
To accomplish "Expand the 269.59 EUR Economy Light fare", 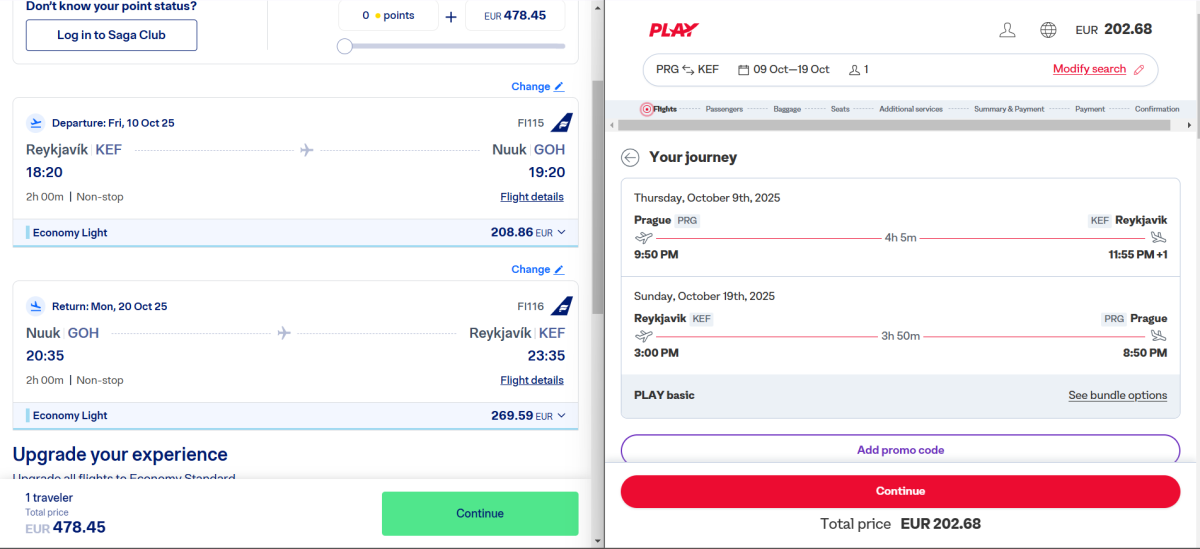I will (x=561, y=415).
